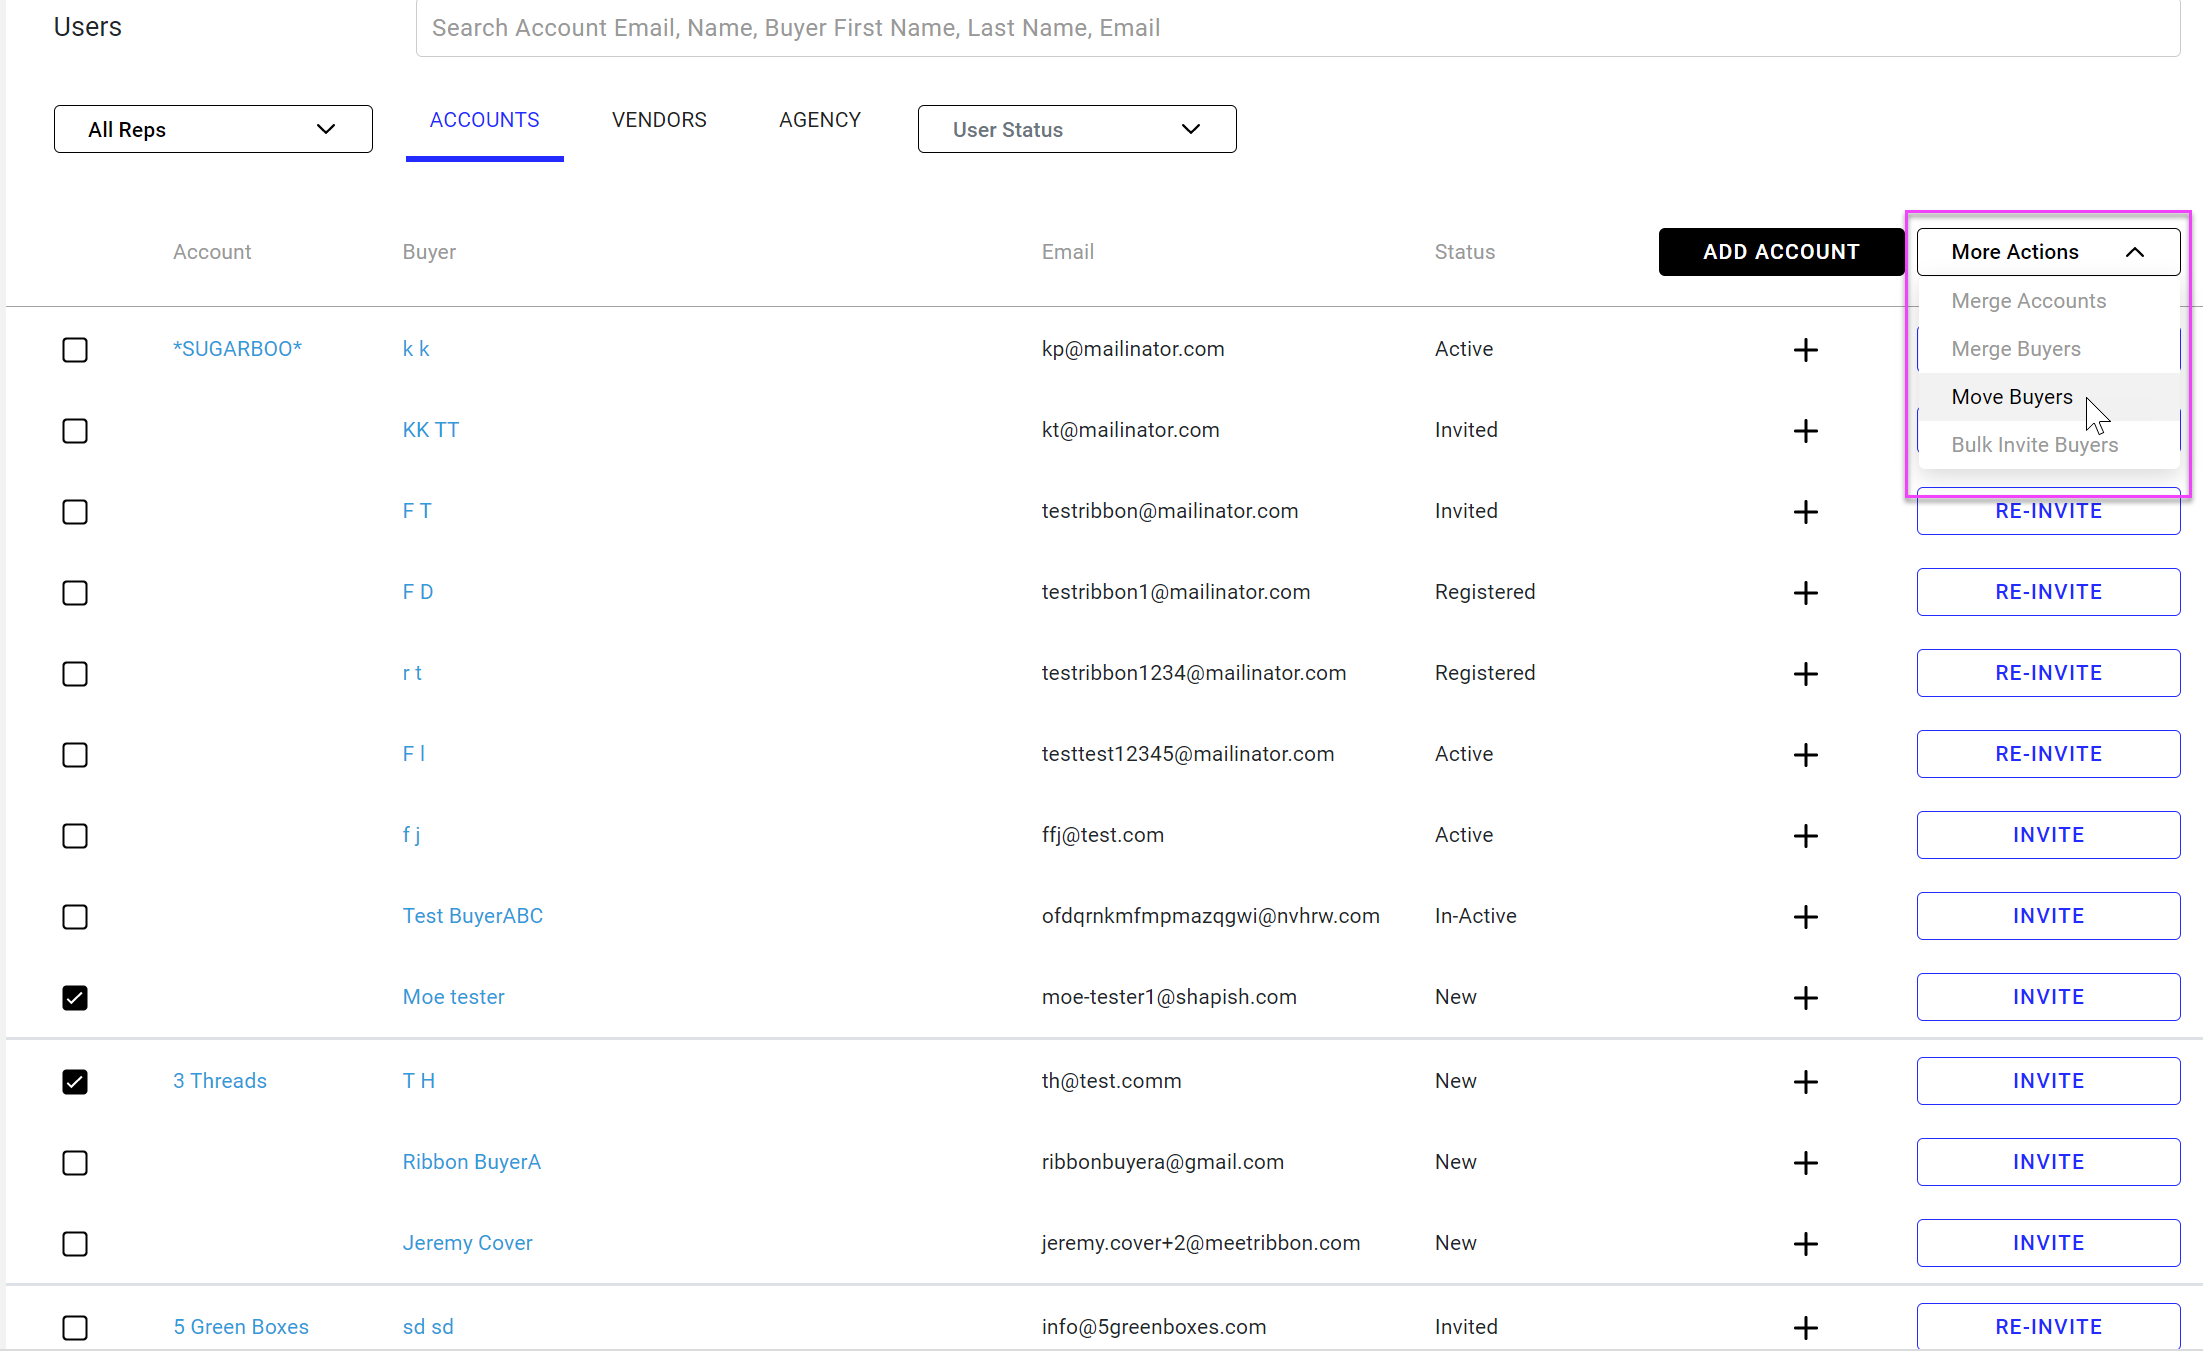Click plus icon in Test BuyerABC row
Viewport: 2203px width, 1363px height.
(x=1805, y=917)
